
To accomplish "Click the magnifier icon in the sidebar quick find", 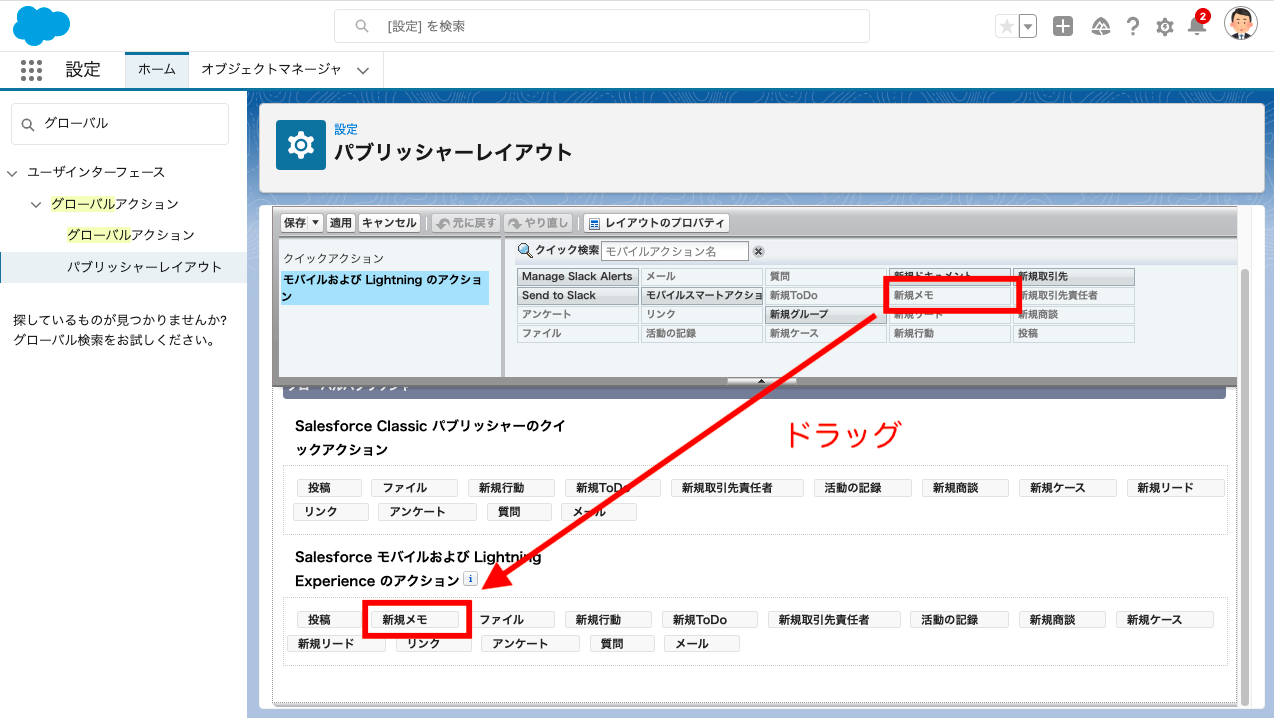I will pos(28,124).
